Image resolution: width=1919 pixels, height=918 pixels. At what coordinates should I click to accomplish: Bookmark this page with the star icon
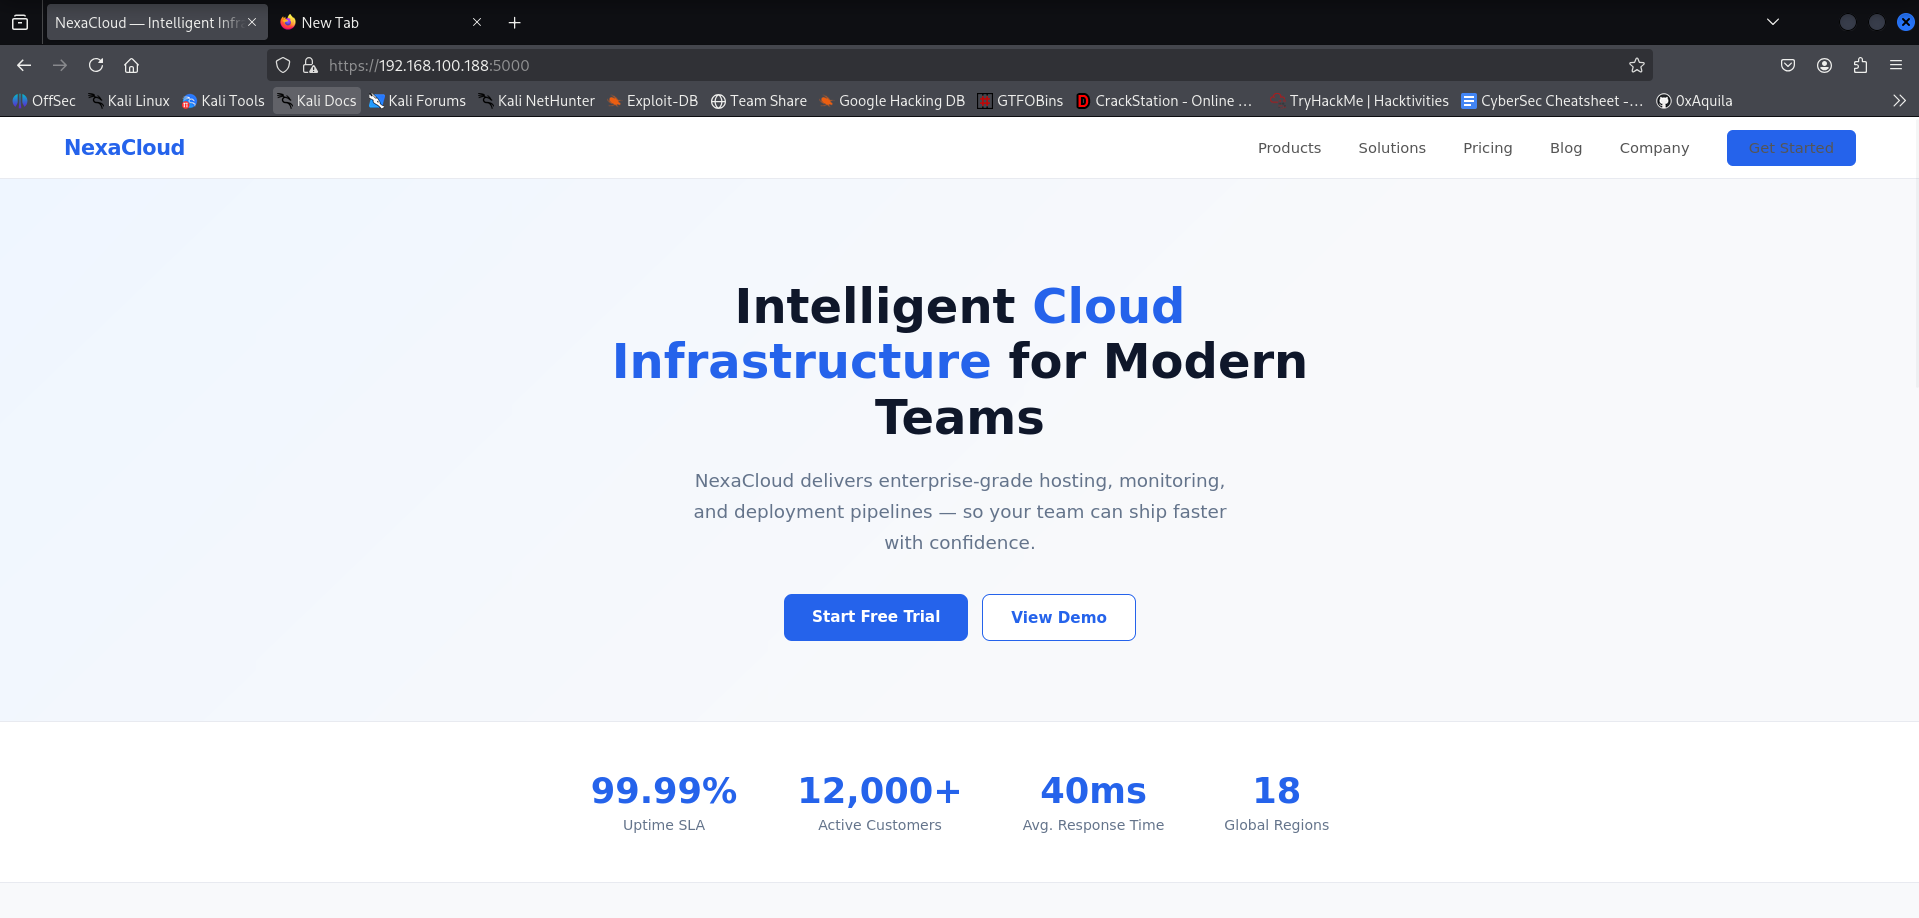coord(1637,65)
